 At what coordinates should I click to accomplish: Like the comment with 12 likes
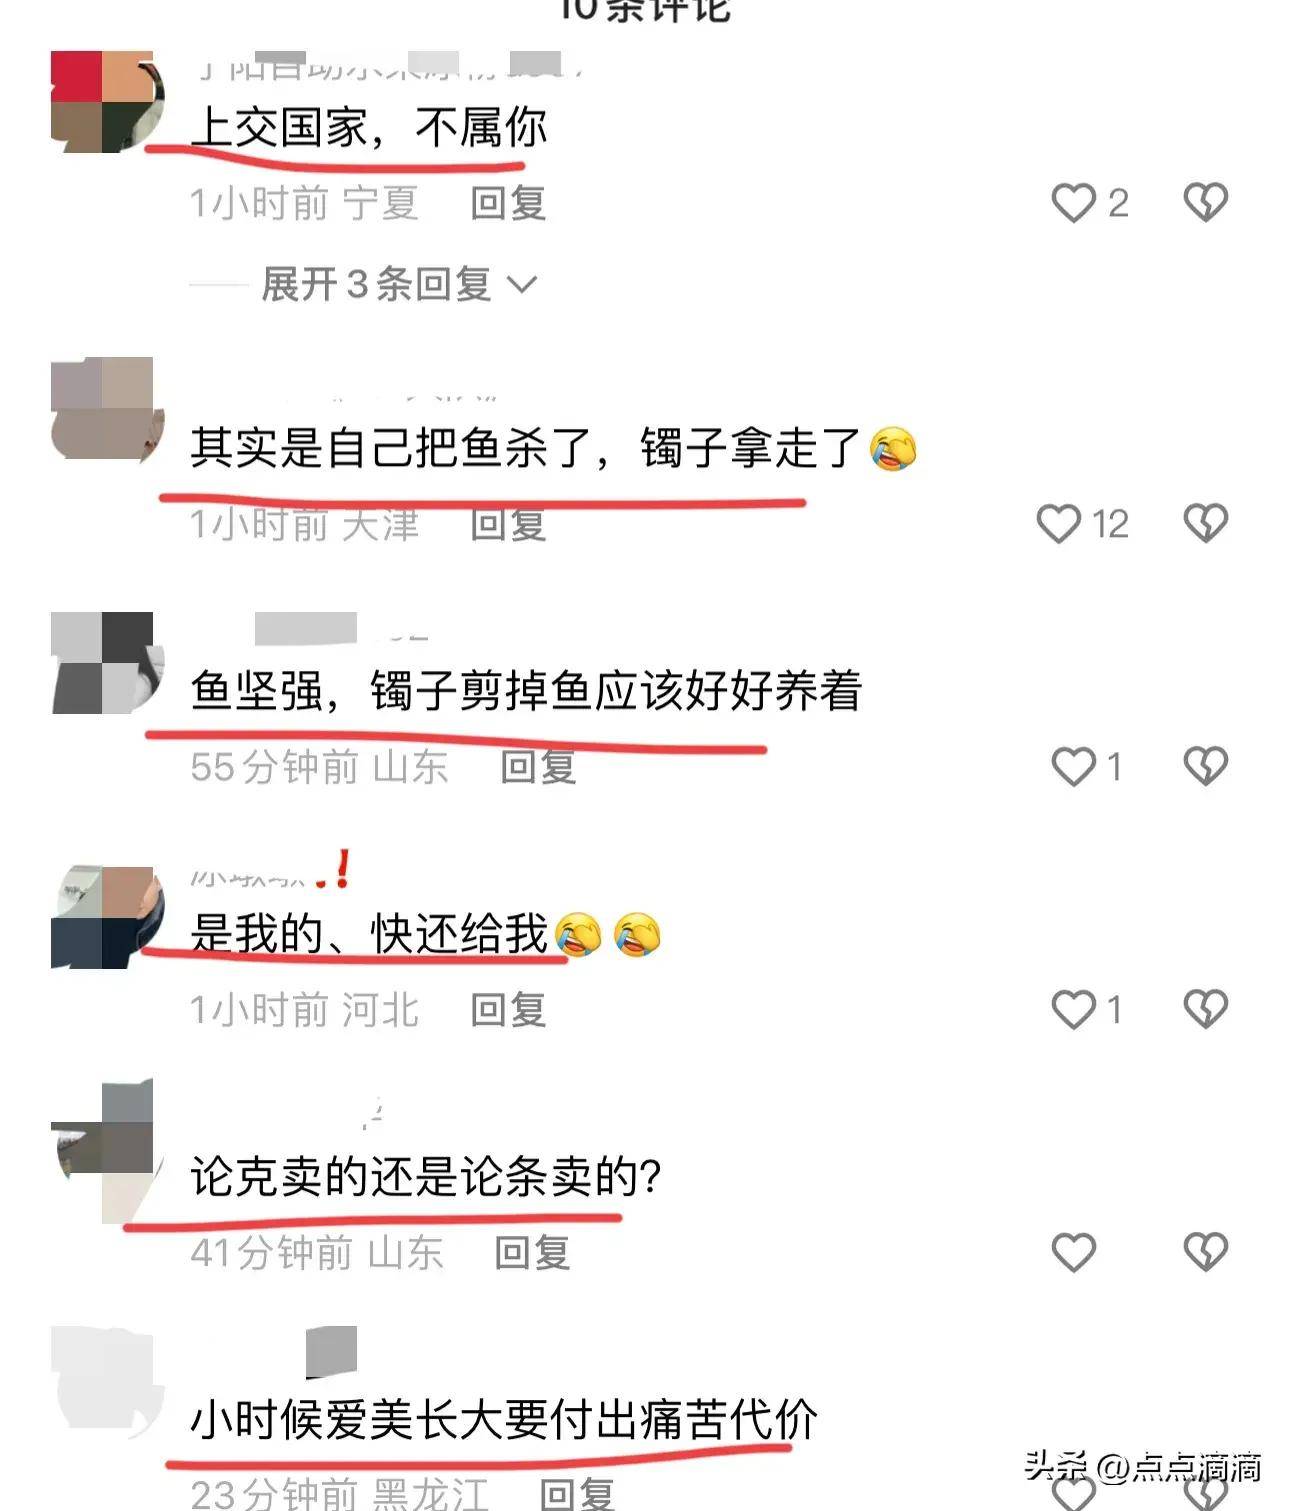pyautogui.click(x=1059, y=524)
